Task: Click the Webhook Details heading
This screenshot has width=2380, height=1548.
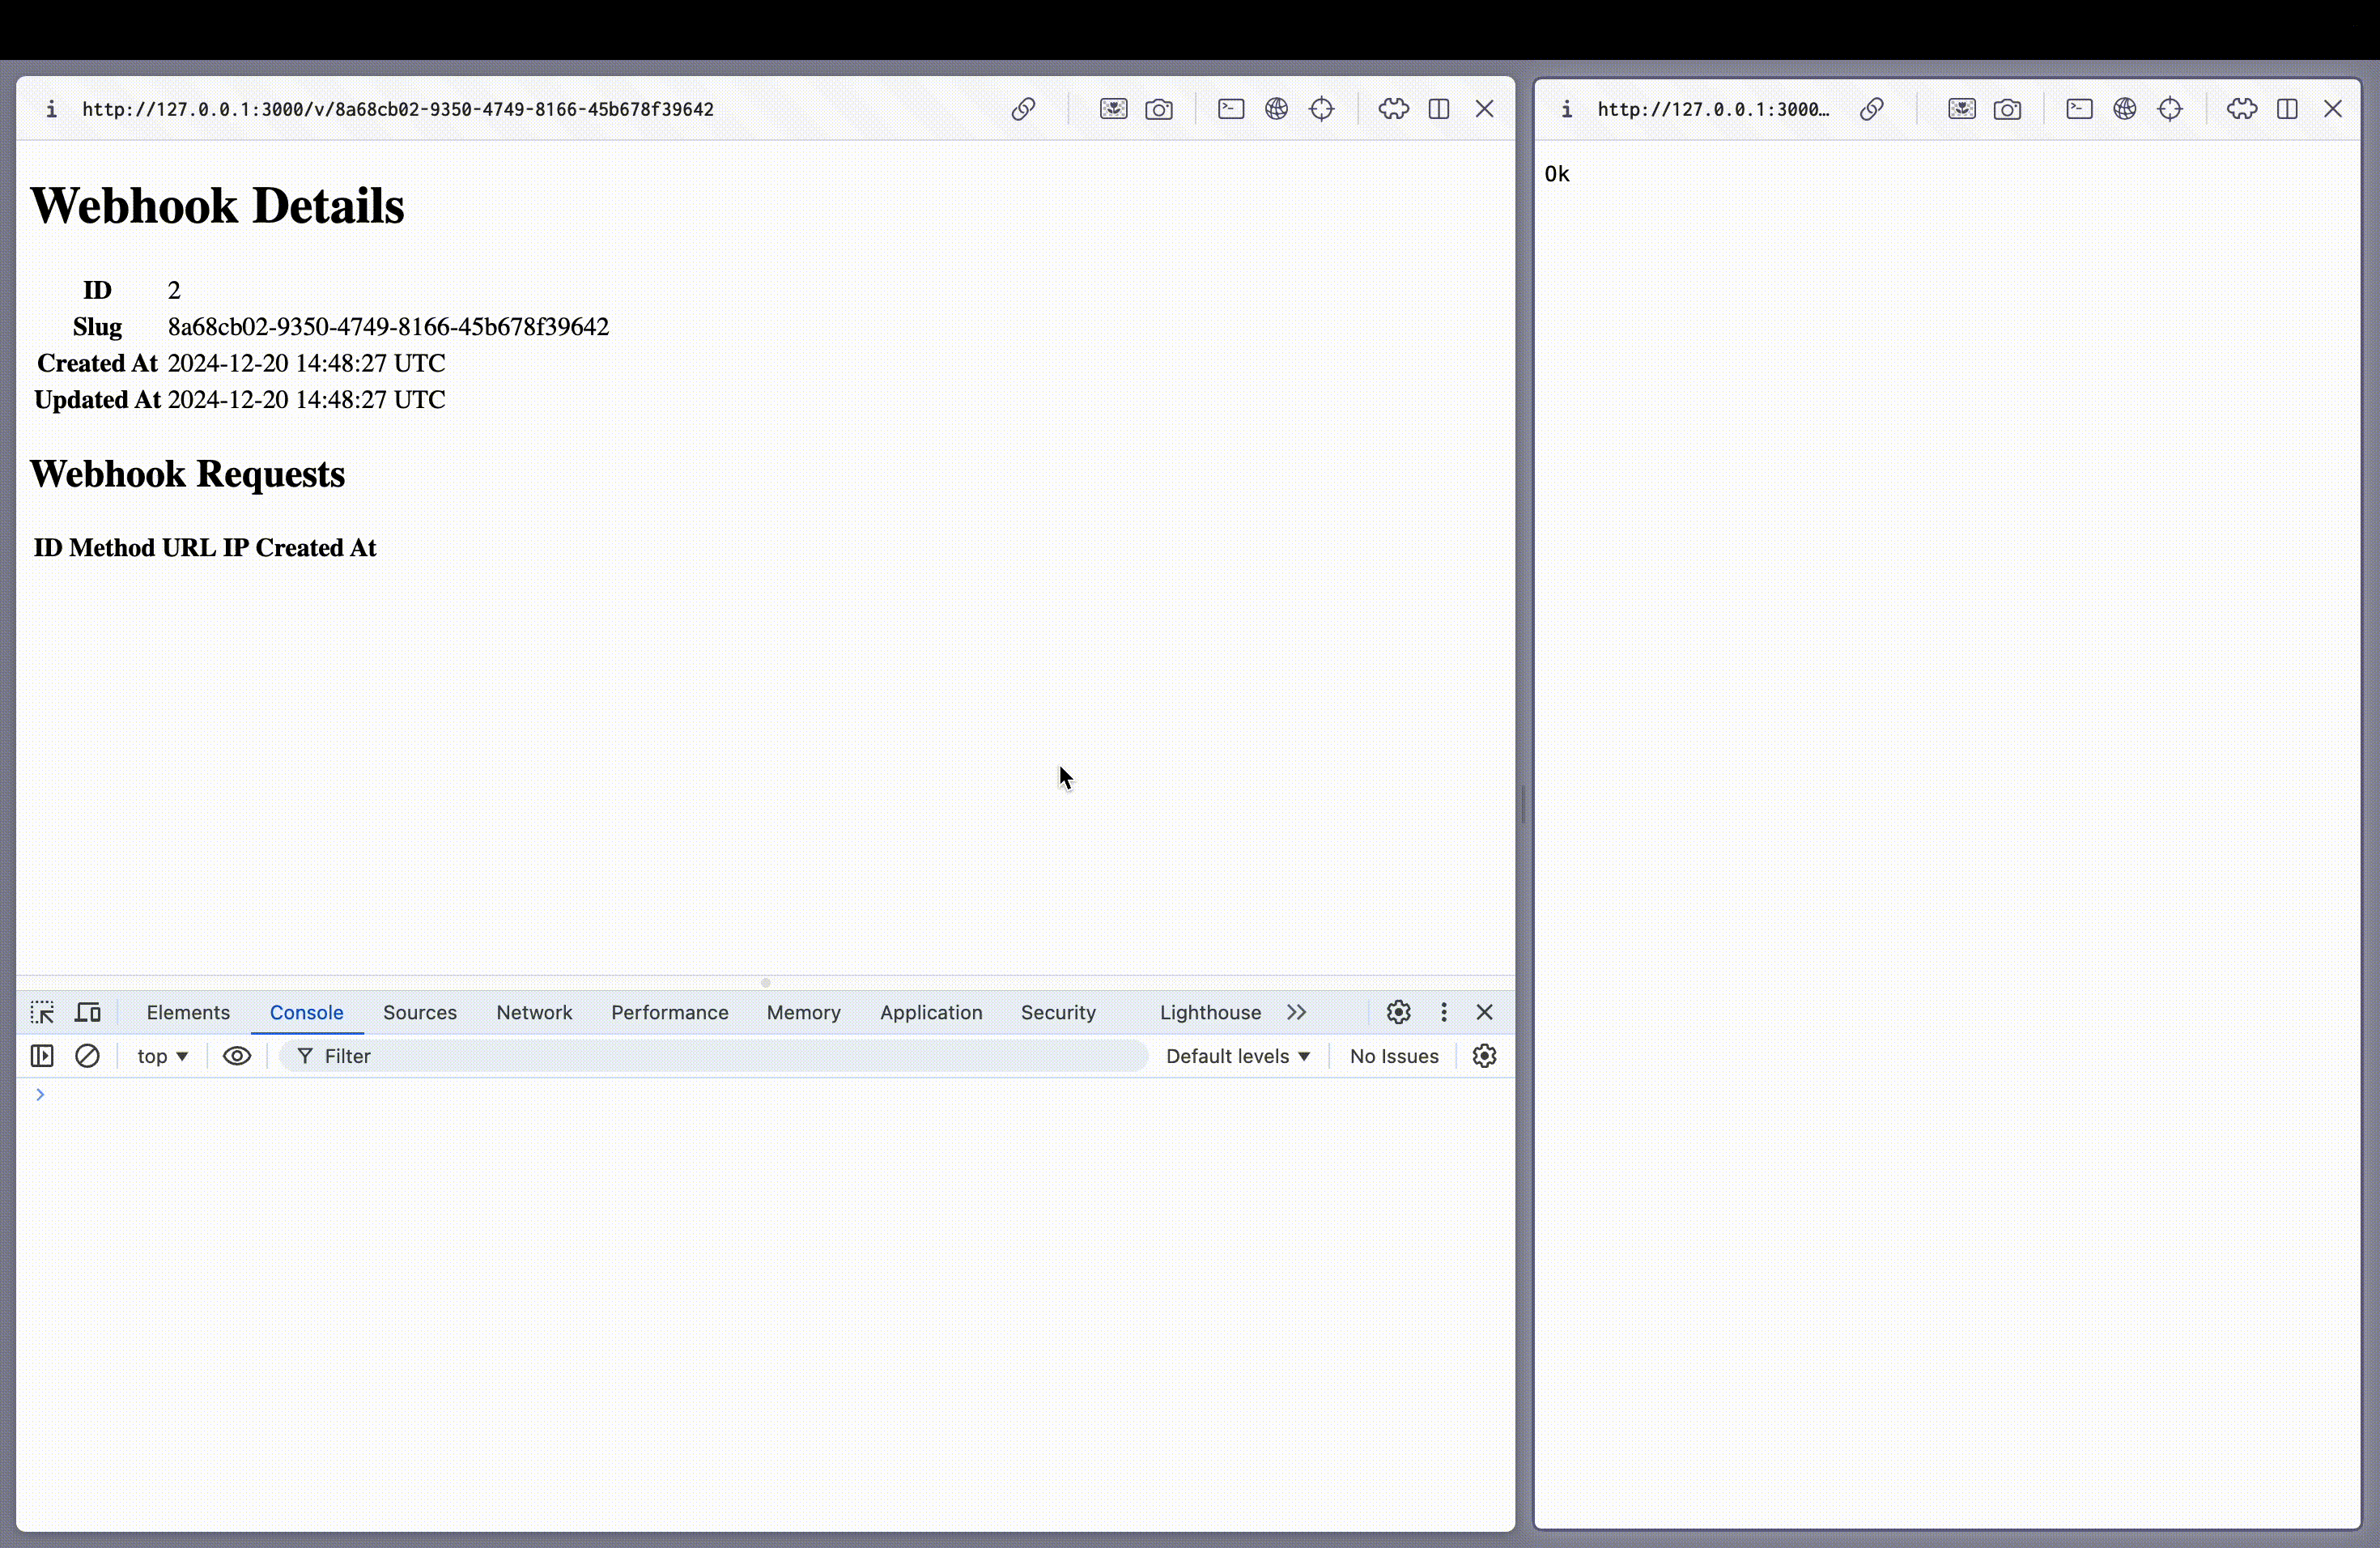Action: [x=217, y=206]
